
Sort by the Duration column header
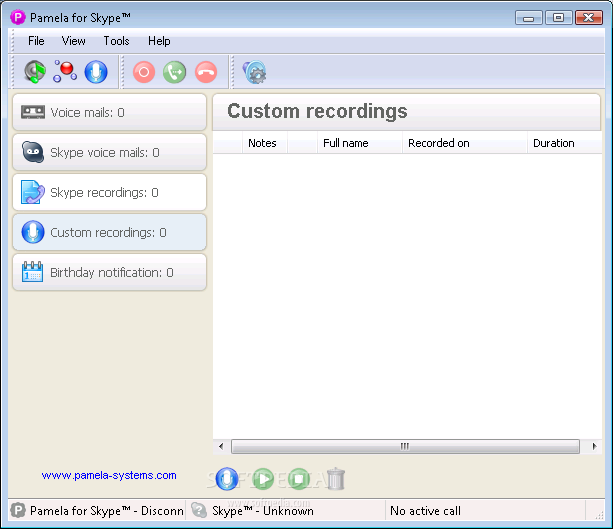(565, 143)
